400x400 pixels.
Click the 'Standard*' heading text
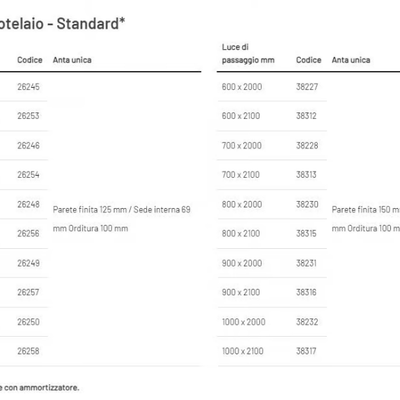point(91,24)
